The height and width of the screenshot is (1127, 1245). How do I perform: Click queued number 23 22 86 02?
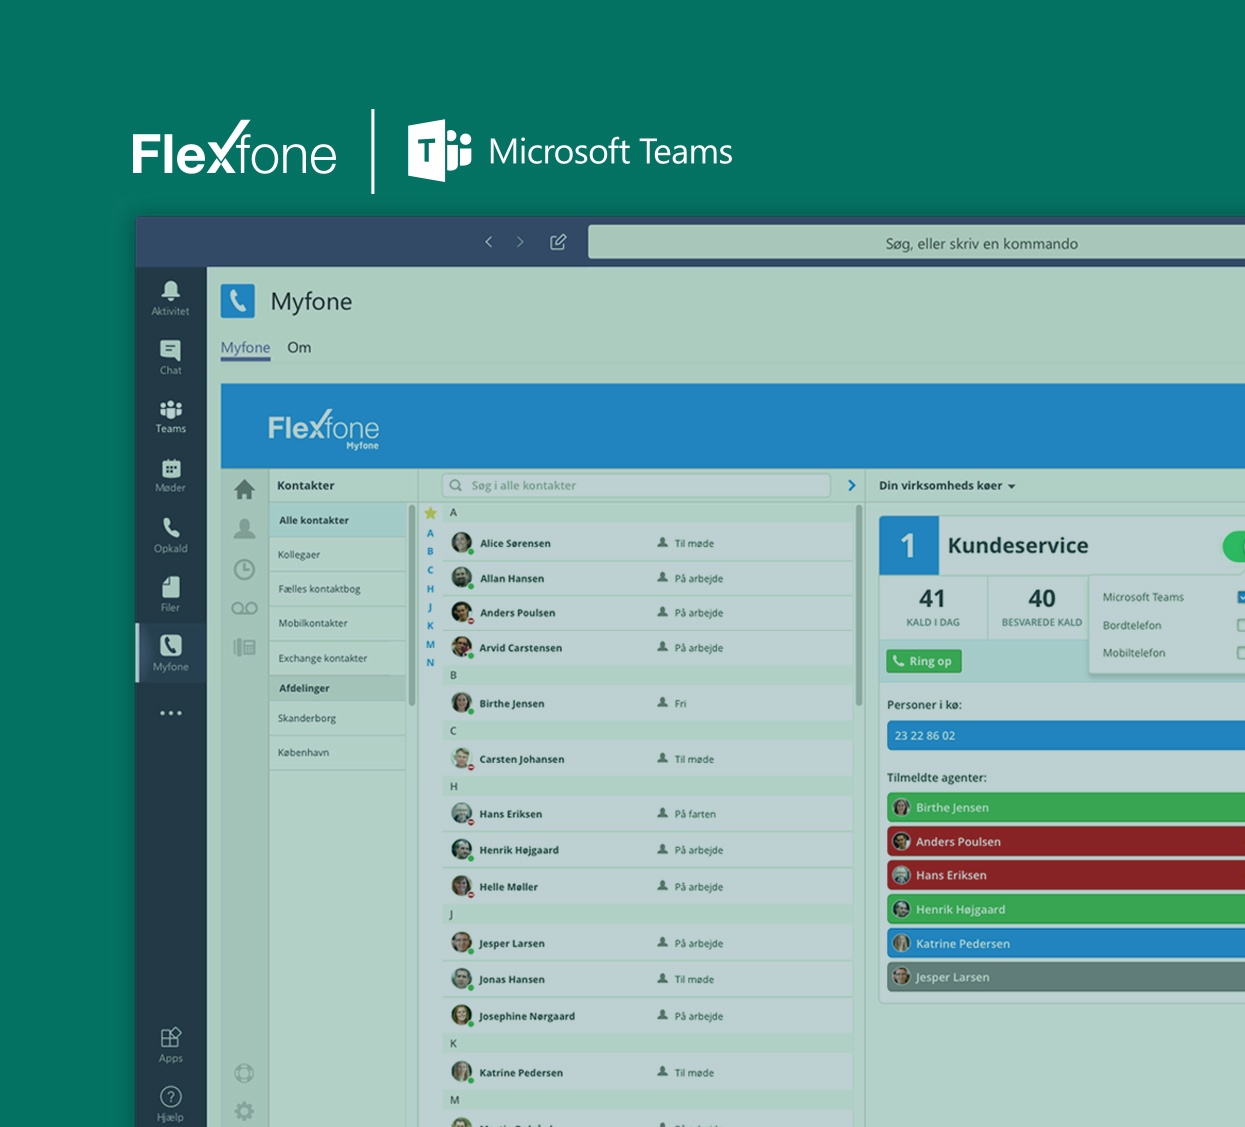tap(1066, 735)
